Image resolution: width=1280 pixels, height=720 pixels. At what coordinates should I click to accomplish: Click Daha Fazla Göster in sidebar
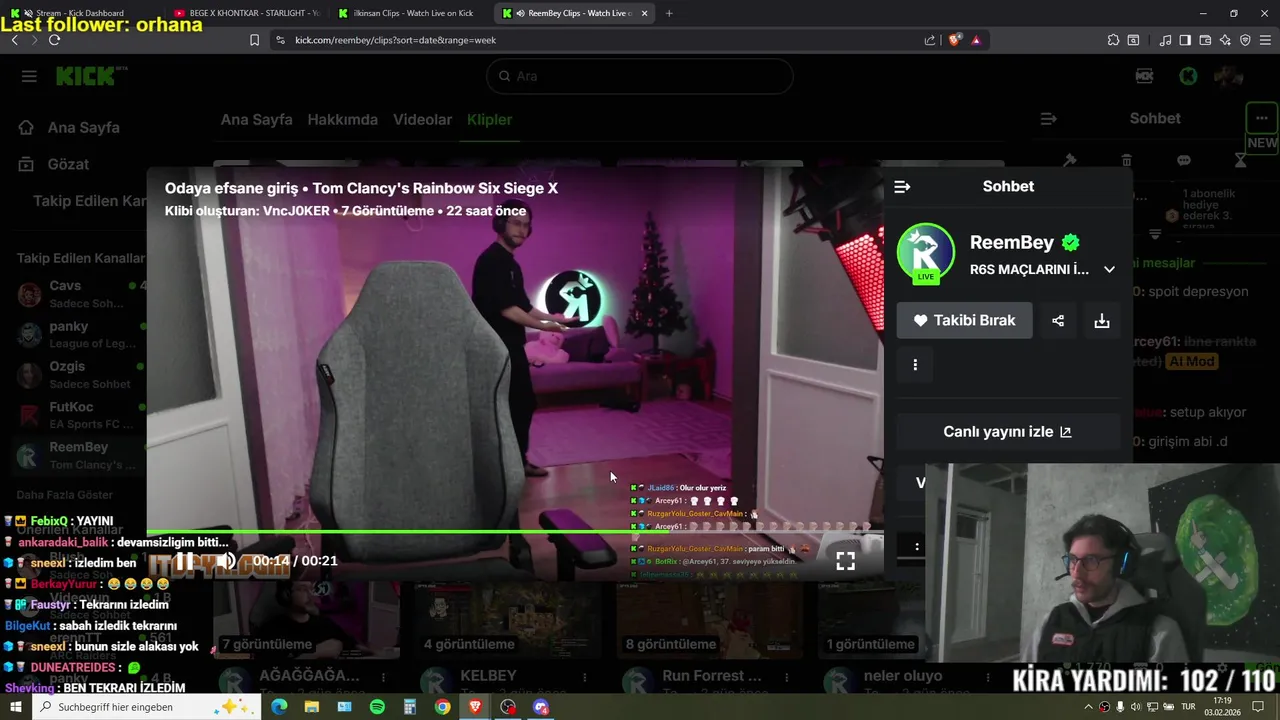click(64, 495)
